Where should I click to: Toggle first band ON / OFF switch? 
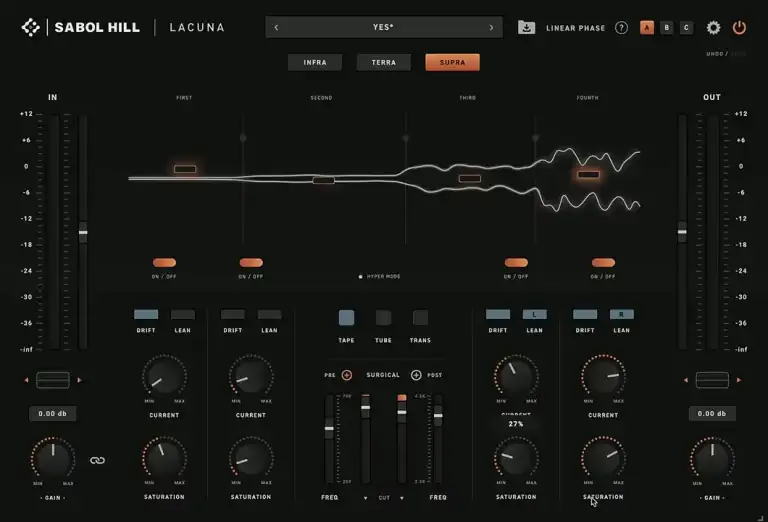click(x=164, y=263)
